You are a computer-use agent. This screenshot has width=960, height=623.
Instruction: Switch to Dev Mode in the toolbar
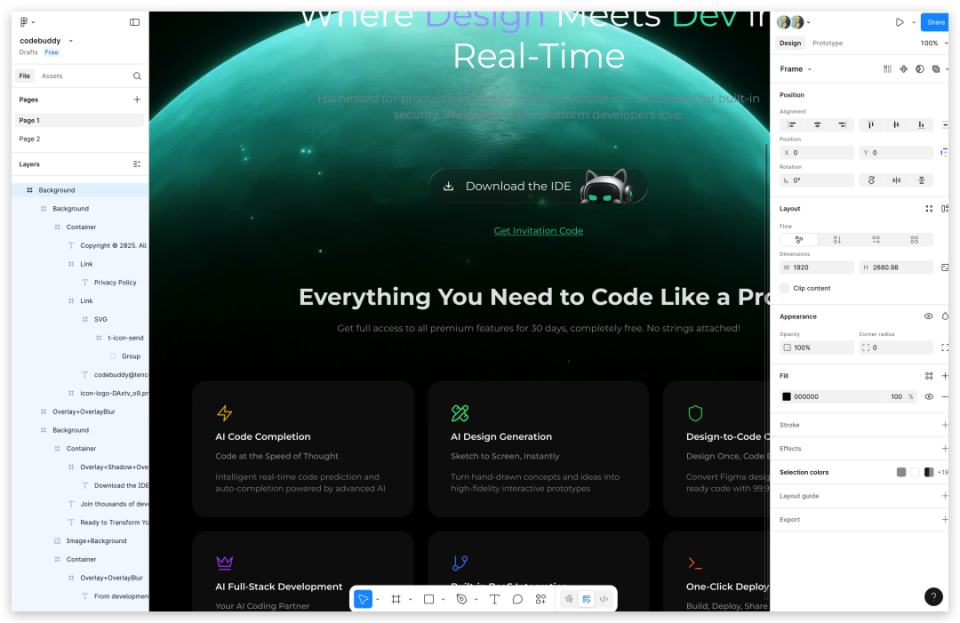tap(604, 599)
